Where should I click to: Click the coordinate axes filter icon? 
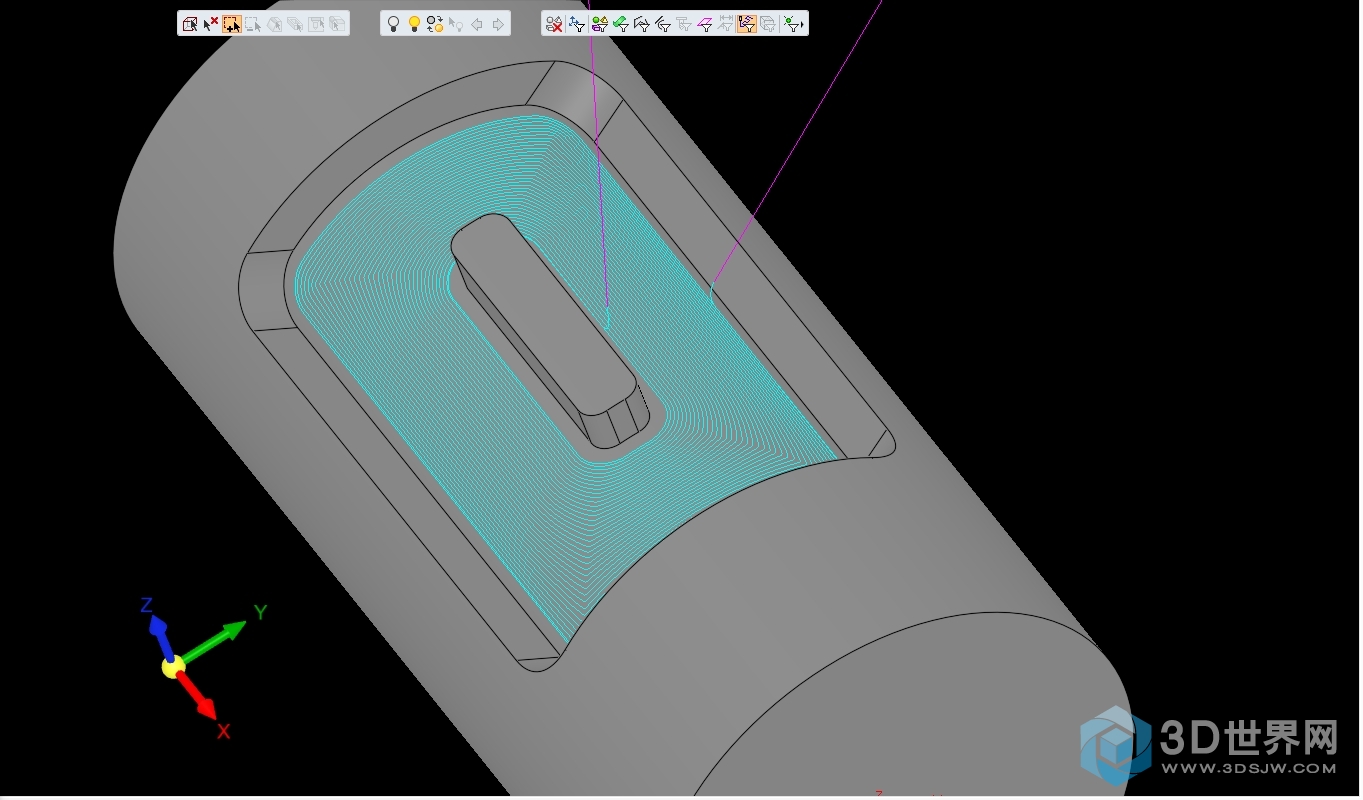[x=577, y=24]
